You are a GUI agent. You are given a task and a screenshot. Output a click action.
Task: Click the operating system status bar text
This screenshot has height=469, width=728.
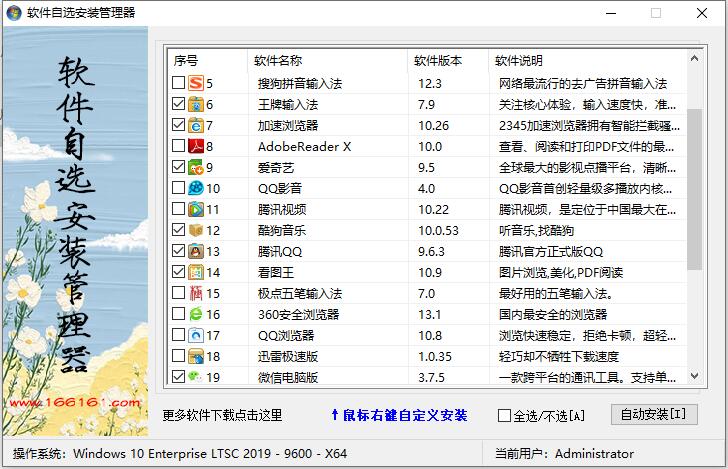coord(180,453)
